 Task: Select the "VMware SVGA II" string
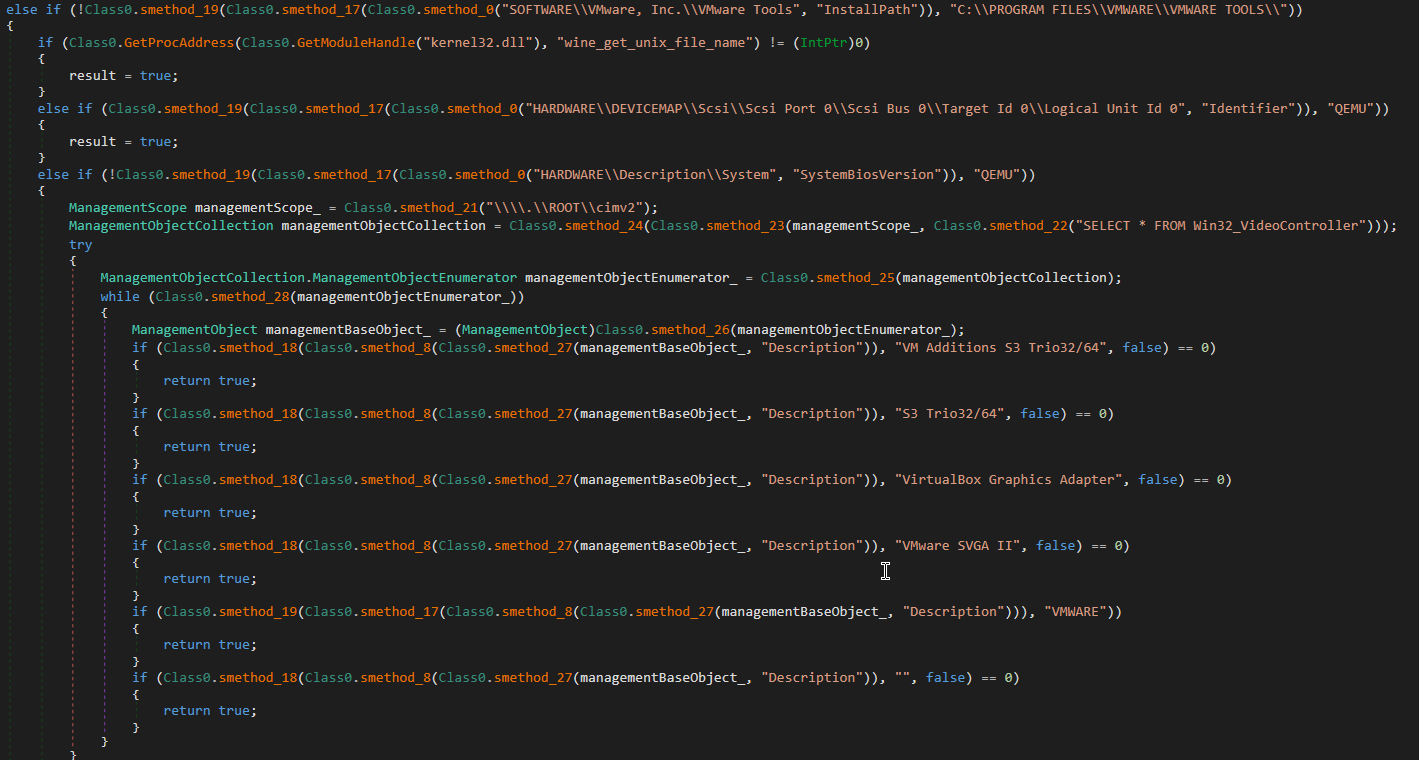click(x=957, y=546)
